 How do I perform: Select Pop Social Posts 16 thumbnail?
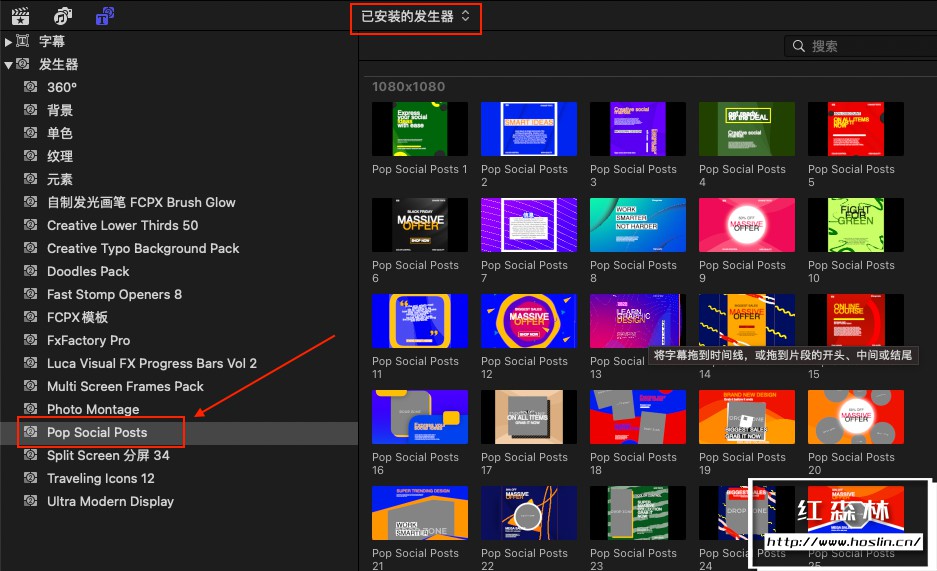419,417
